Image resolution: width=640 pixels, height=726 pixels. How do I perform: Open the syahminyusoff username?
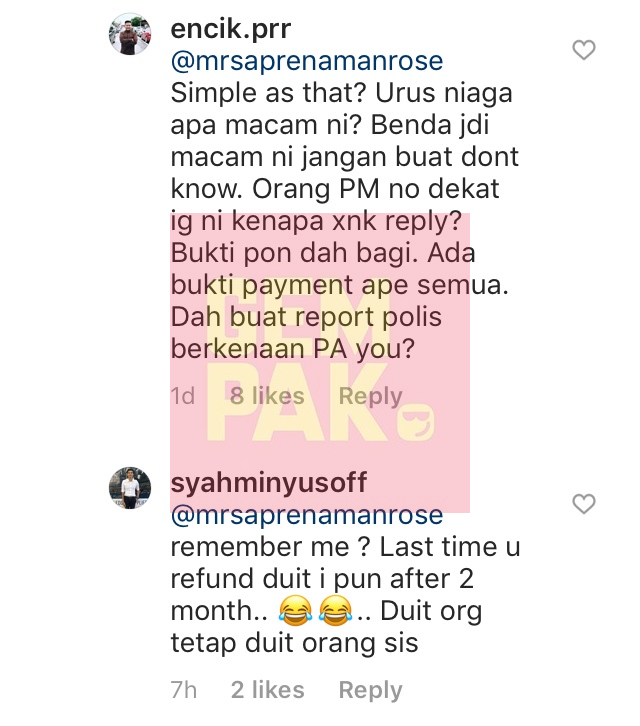click(x=269, y=483)
